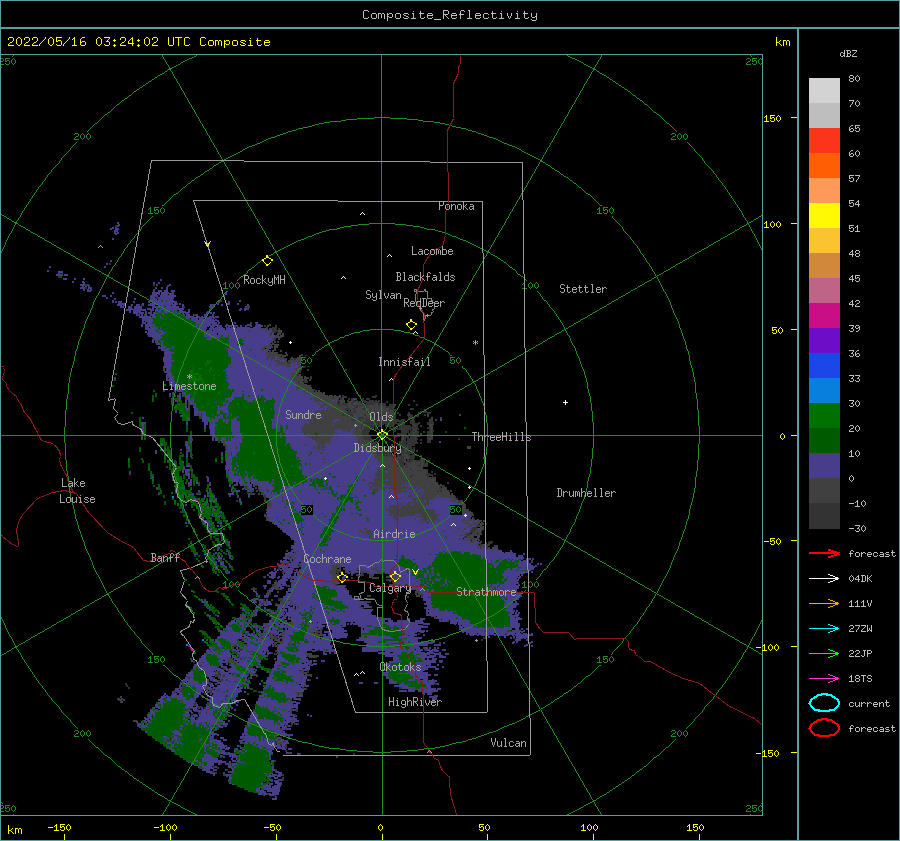Click the HighRiver city label
The width and height of the screenshot is (900, 841).
415,702
